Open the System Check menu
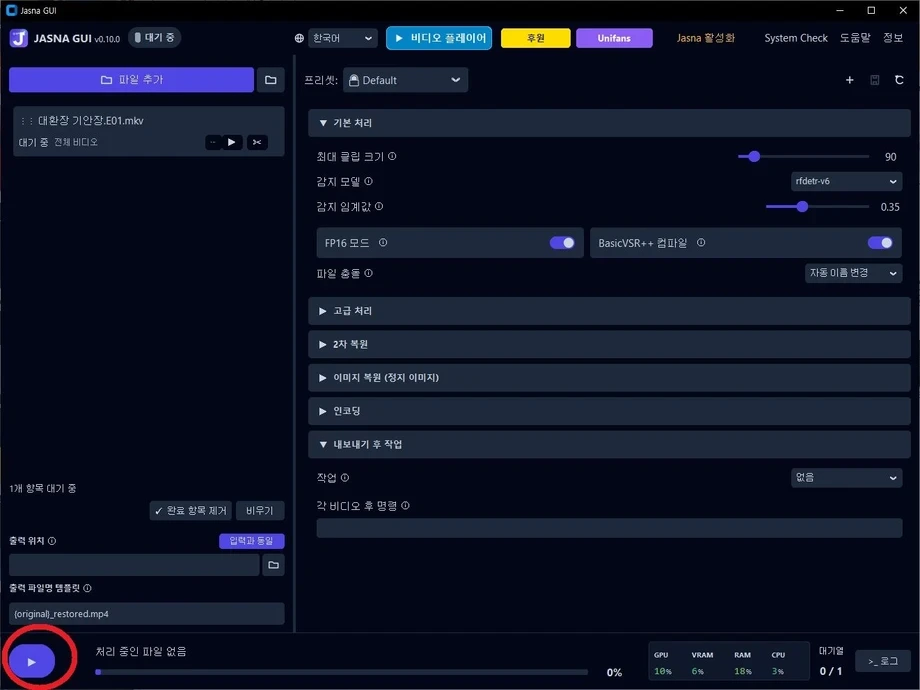Viewport: 920px width, 690px height. (x=796, y=38)
